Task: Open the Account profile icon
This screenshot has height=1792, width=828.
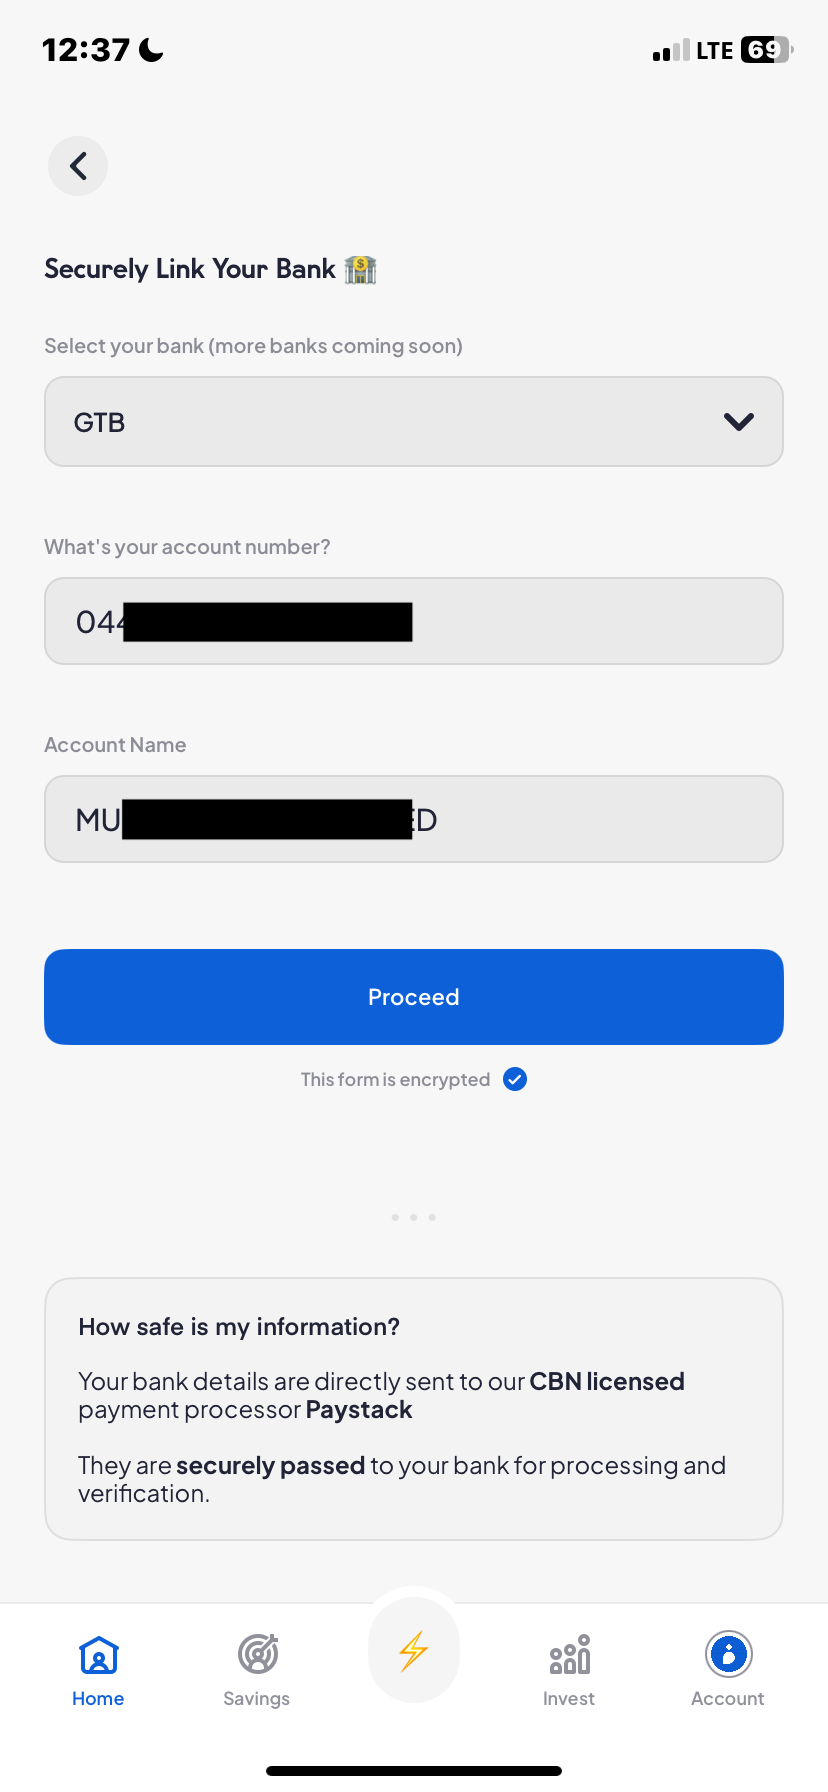Action: coord(728,1654)
